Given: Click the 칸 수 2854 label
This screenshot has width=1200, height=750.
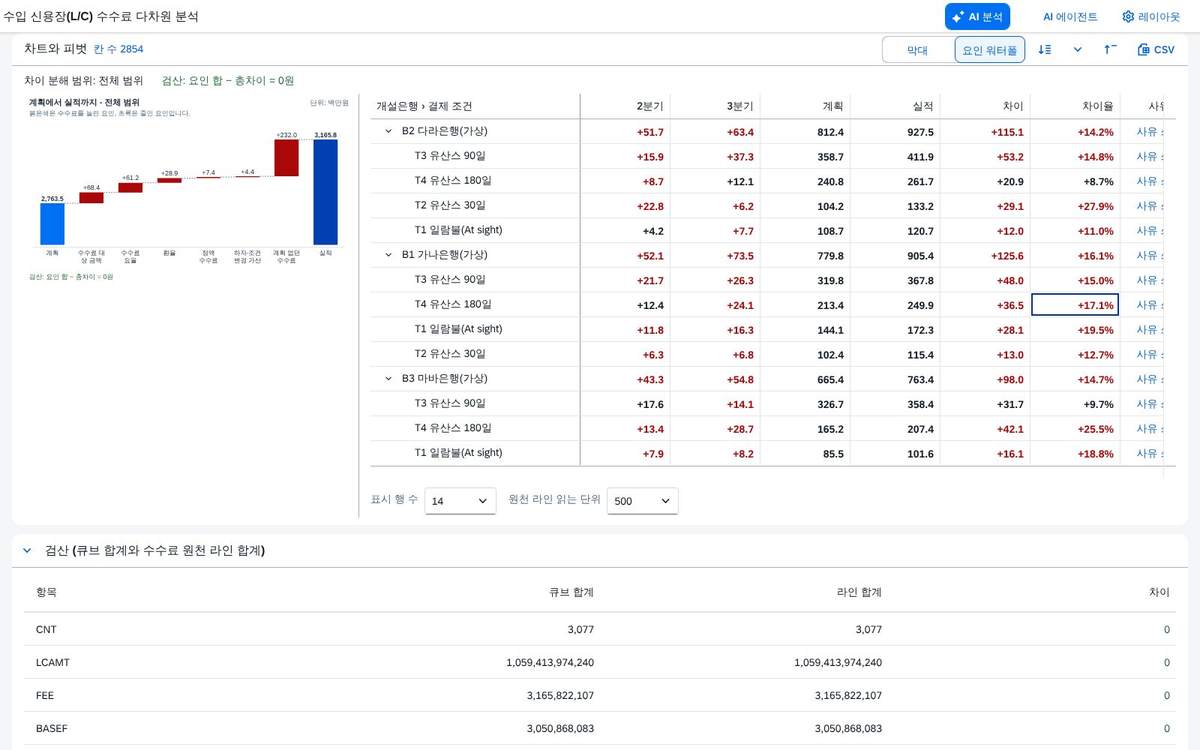Looking at the screenshot, I should [x=119, y=49].
